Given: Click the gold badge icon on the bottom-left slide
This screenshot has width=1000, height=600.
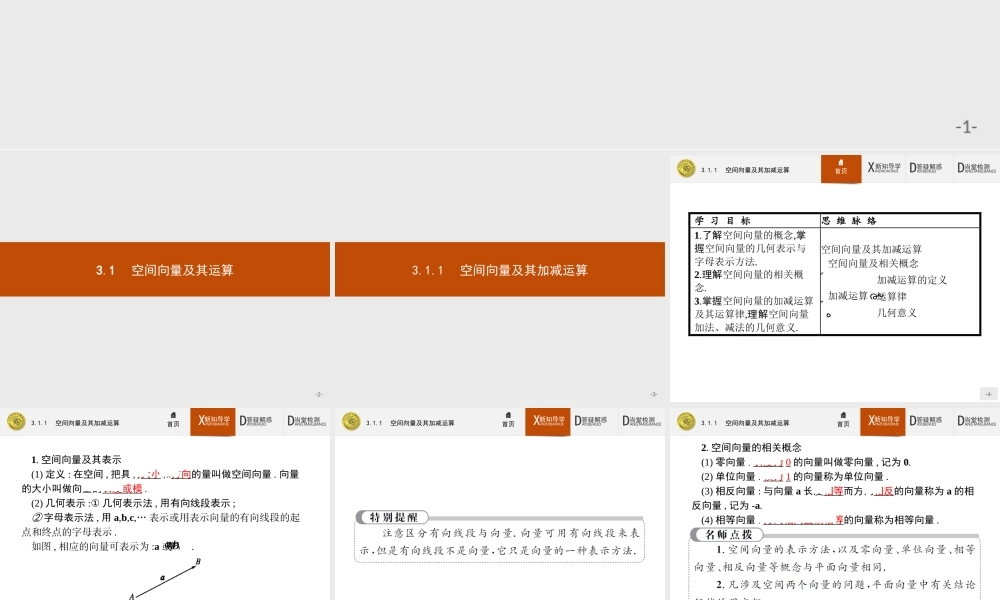Looking at the screenshot, I should (16, 421).
